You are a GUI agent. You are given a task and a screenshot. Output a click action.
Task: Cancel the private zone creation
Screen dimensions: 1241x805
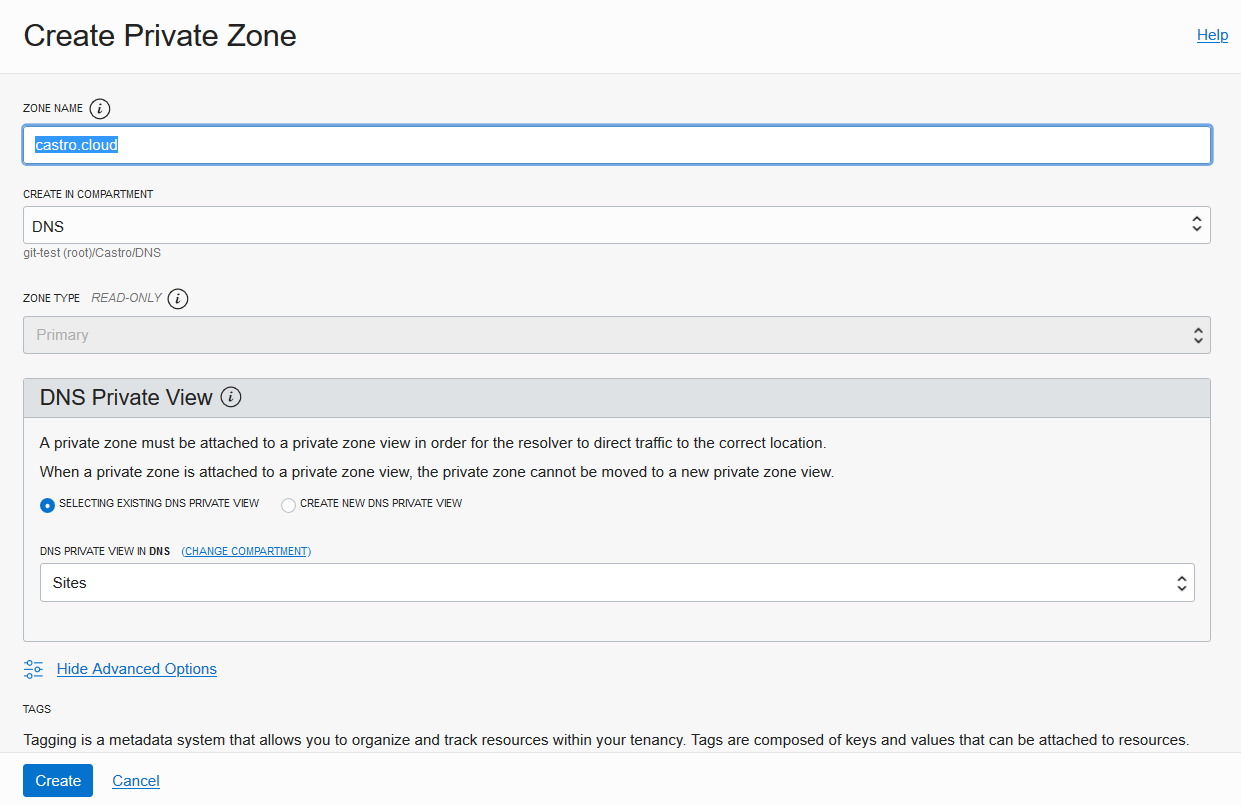pos(136,781)
